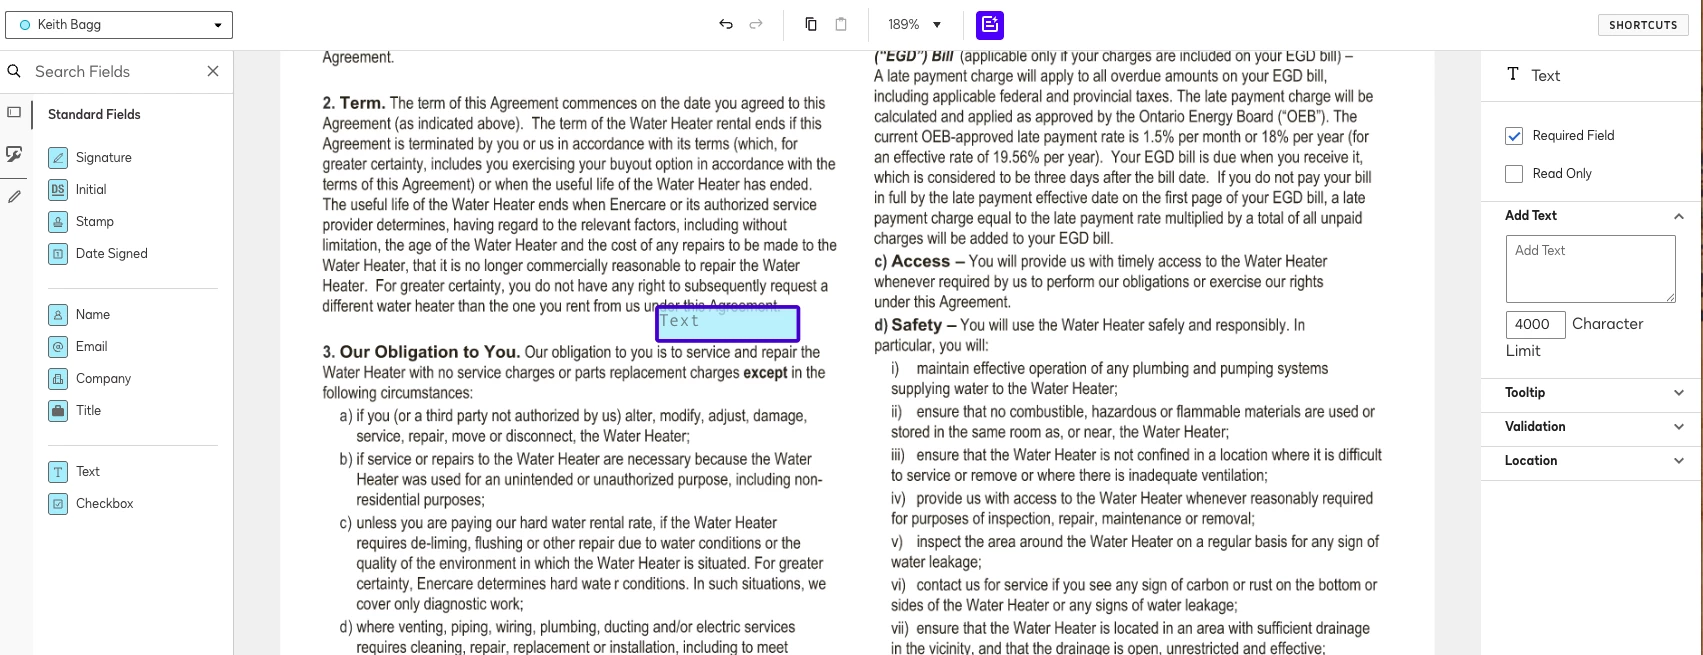Click the paste clipboard icon
The image size is (1703, 655).
pyautogui.click(x=841, y=24)
